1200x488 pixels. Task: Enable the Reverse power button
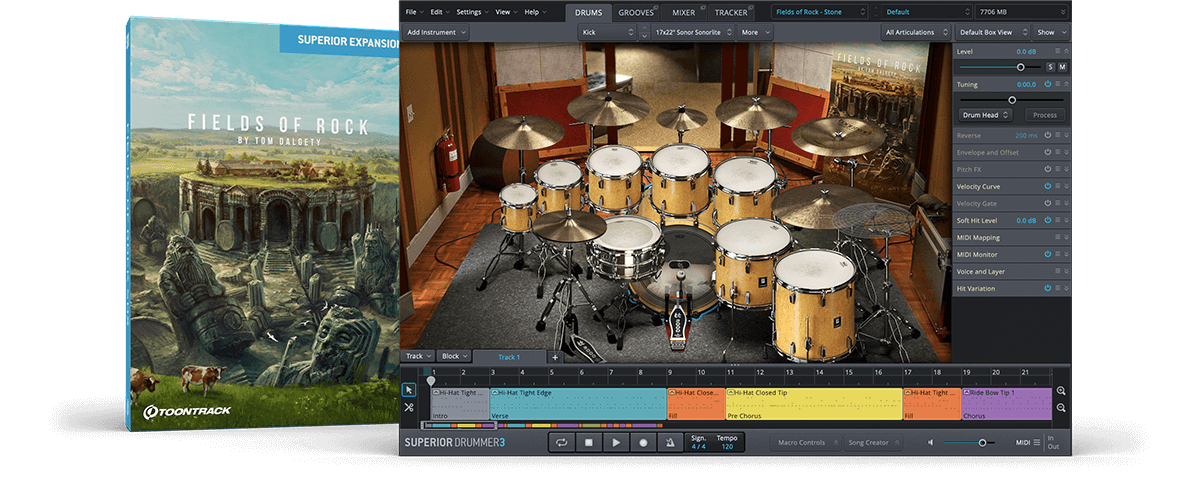[x=1047, y=135]
